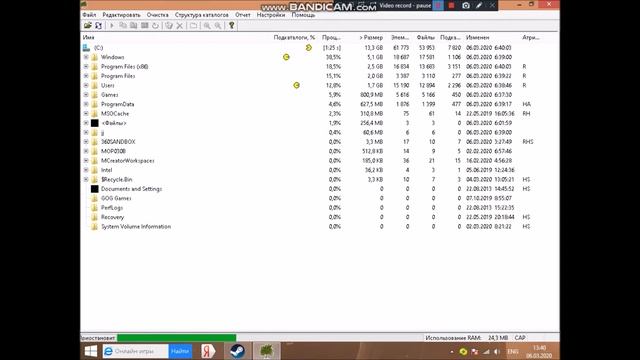Click the question mark help icon
This screenshot has width=640, height=360.
click(231, 25)
